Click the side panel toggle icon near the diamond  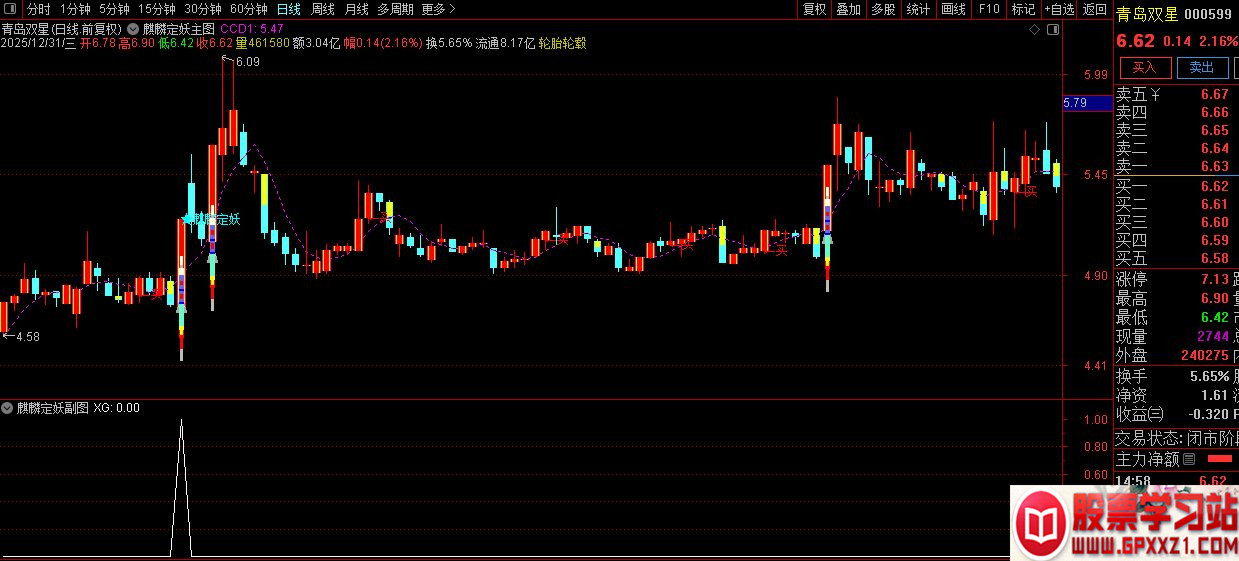pyautogui.click(x=1052, y=30)
